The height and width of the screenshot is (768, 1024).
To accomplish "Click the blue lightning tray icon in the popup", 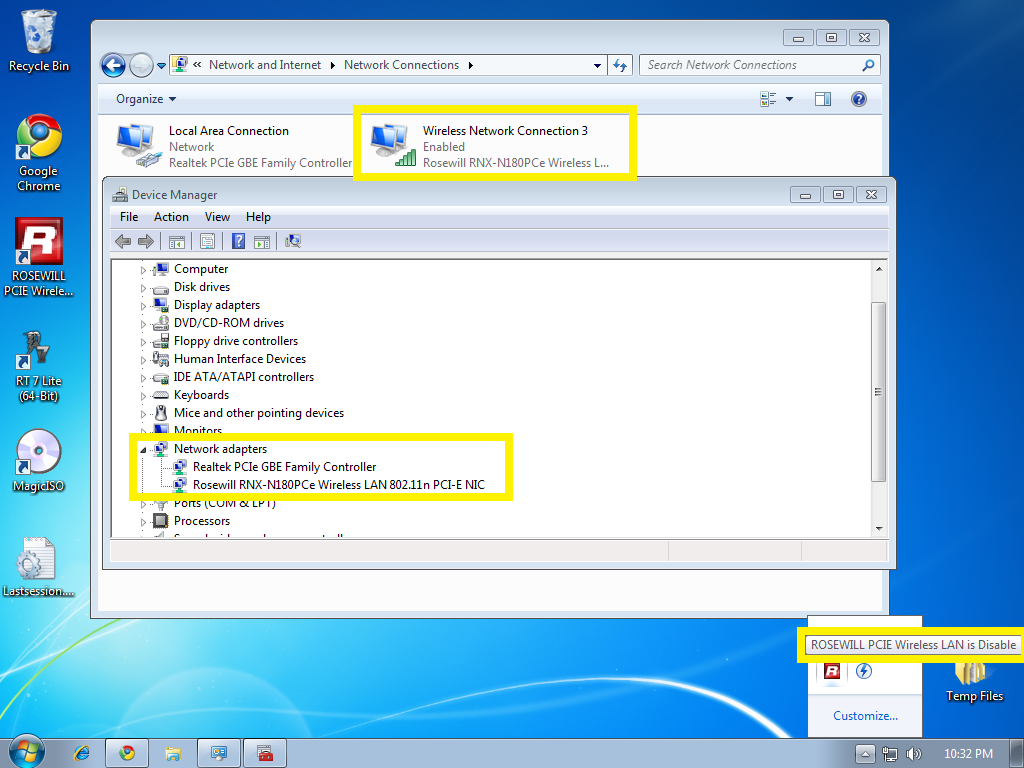I will [864, 671].
